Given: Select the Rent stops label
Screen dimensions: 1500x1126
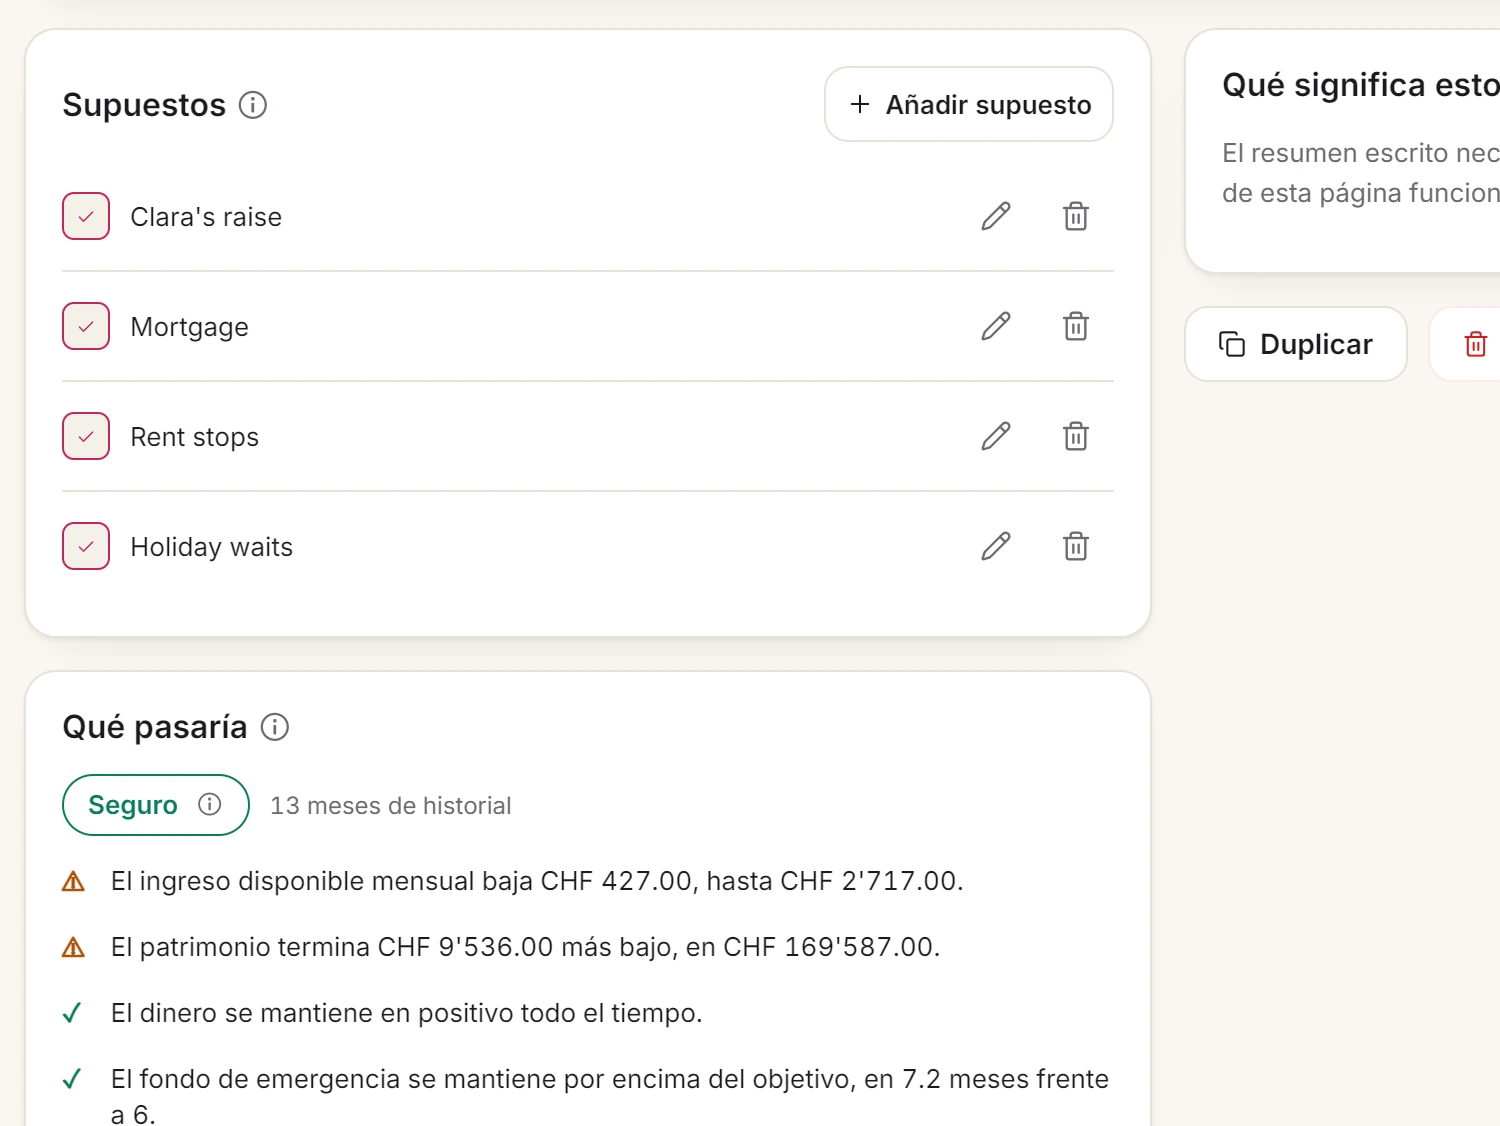Looking at the screenshot, I should pos(195,437).
